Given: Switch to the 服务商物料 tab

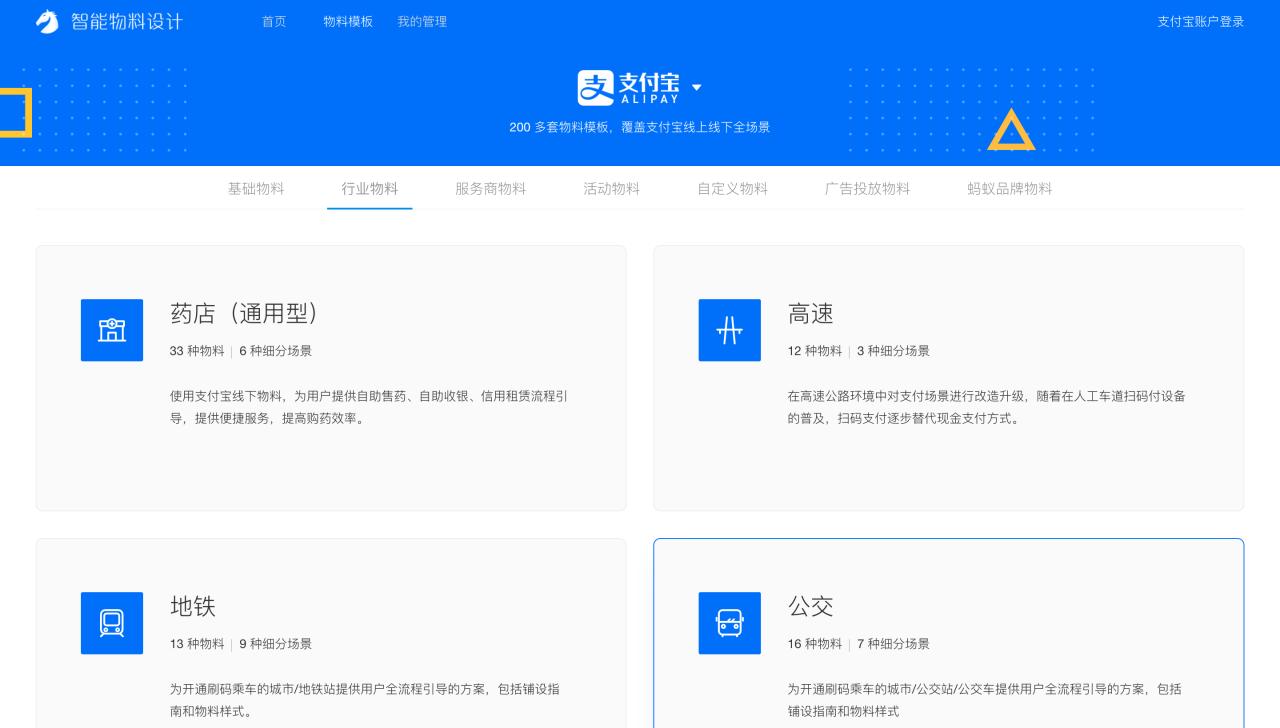Looking at the screenshot, I should click(x=491, y=188).
